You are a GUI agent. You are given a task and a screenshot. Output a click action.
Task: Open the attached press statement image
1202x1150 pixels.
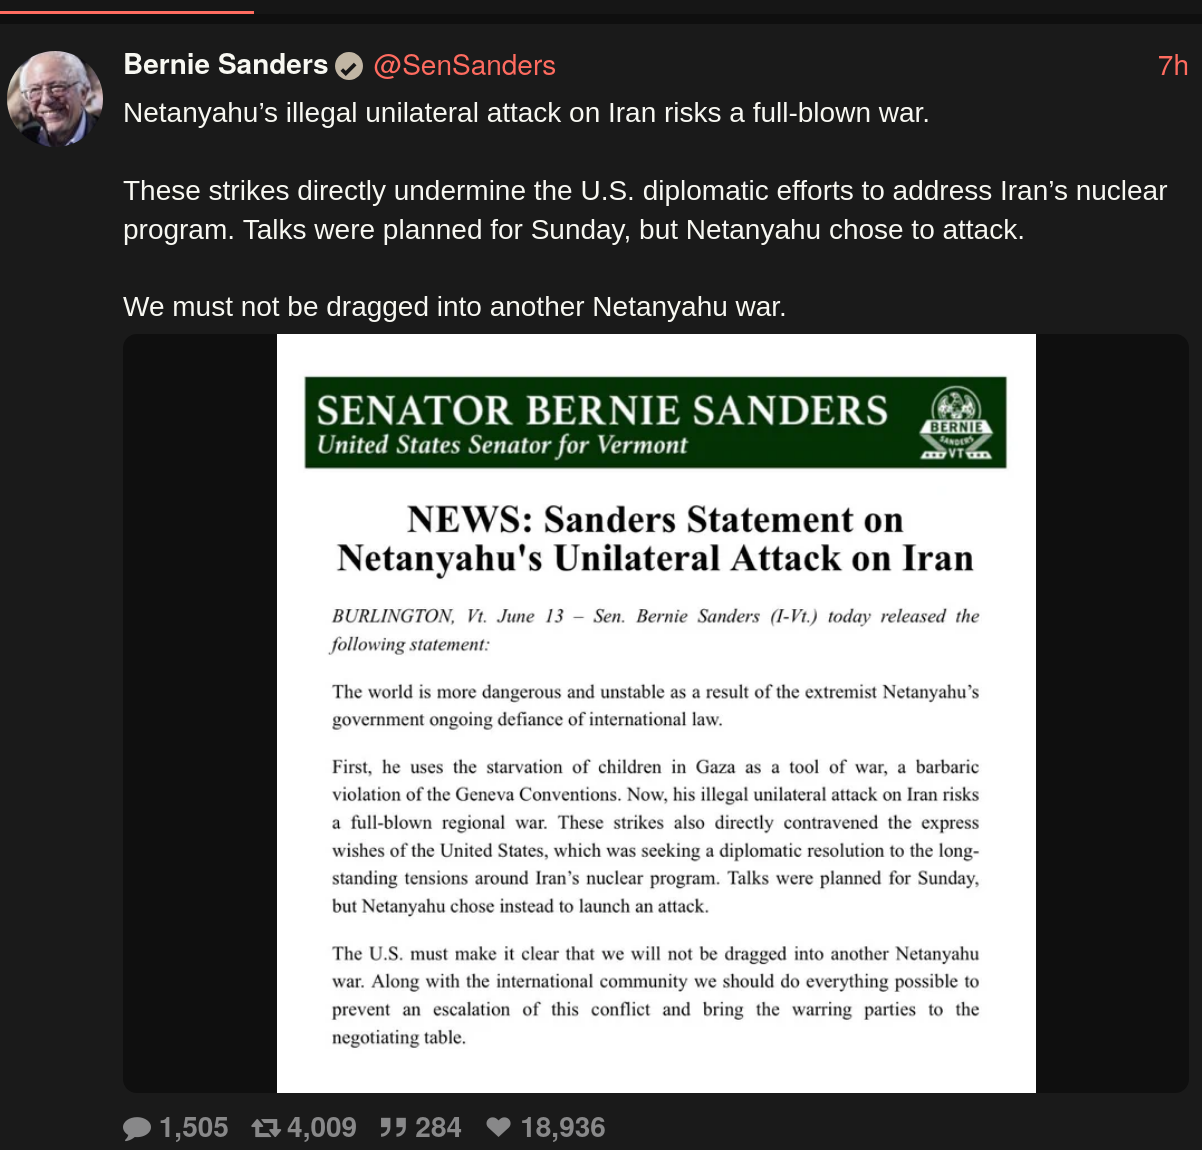[x=656, y=713]
